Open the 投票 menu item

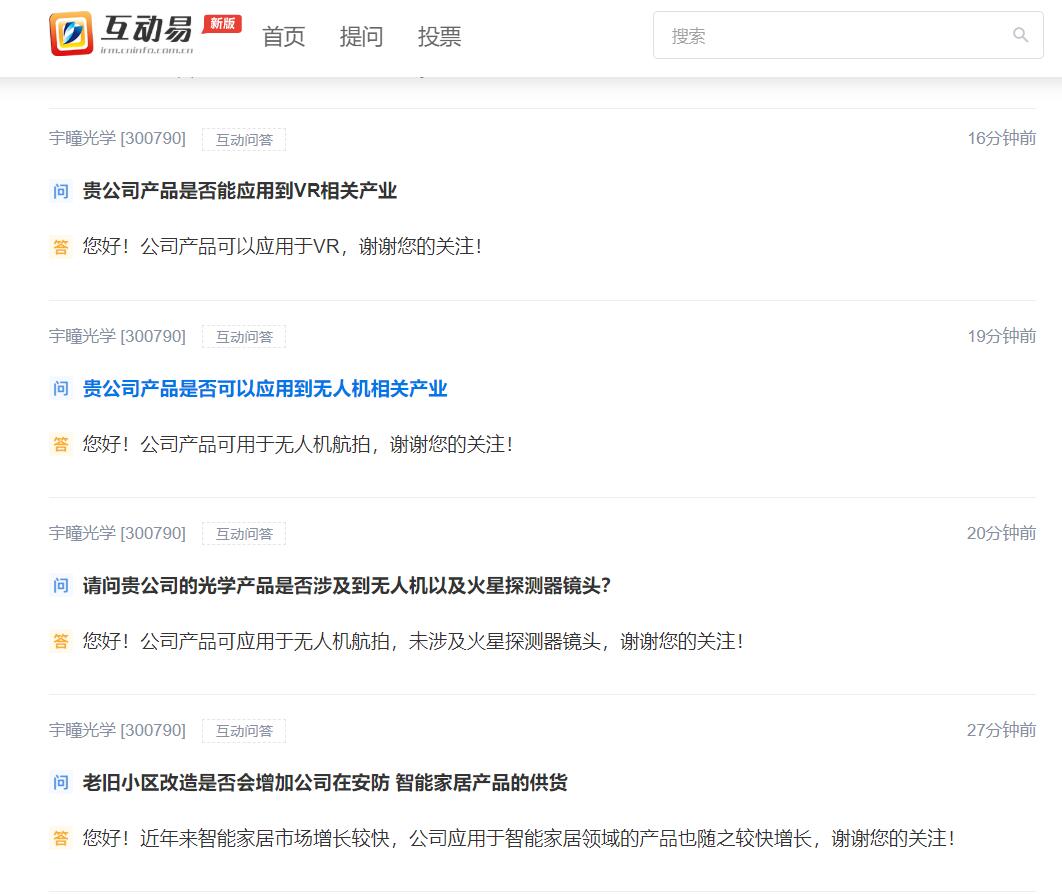pos(439,37)
